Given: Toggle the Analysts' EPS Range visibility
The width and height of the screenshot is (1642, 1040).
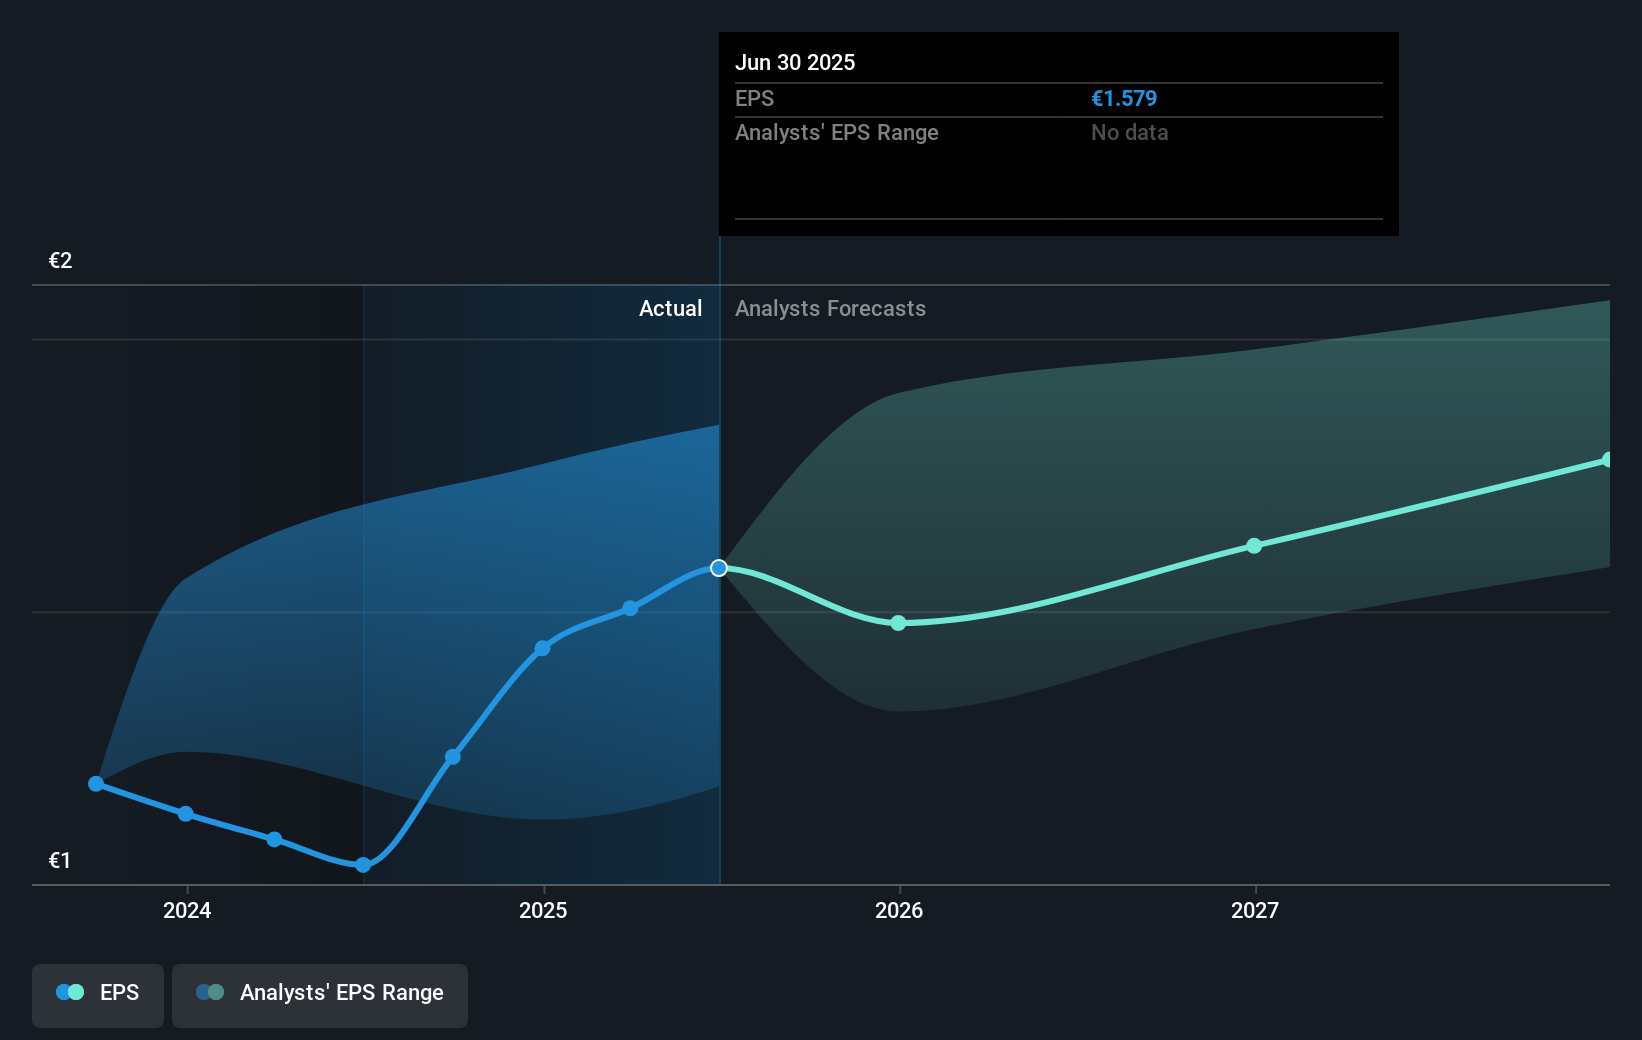Looking at the screenshot, I should [320, 994].
